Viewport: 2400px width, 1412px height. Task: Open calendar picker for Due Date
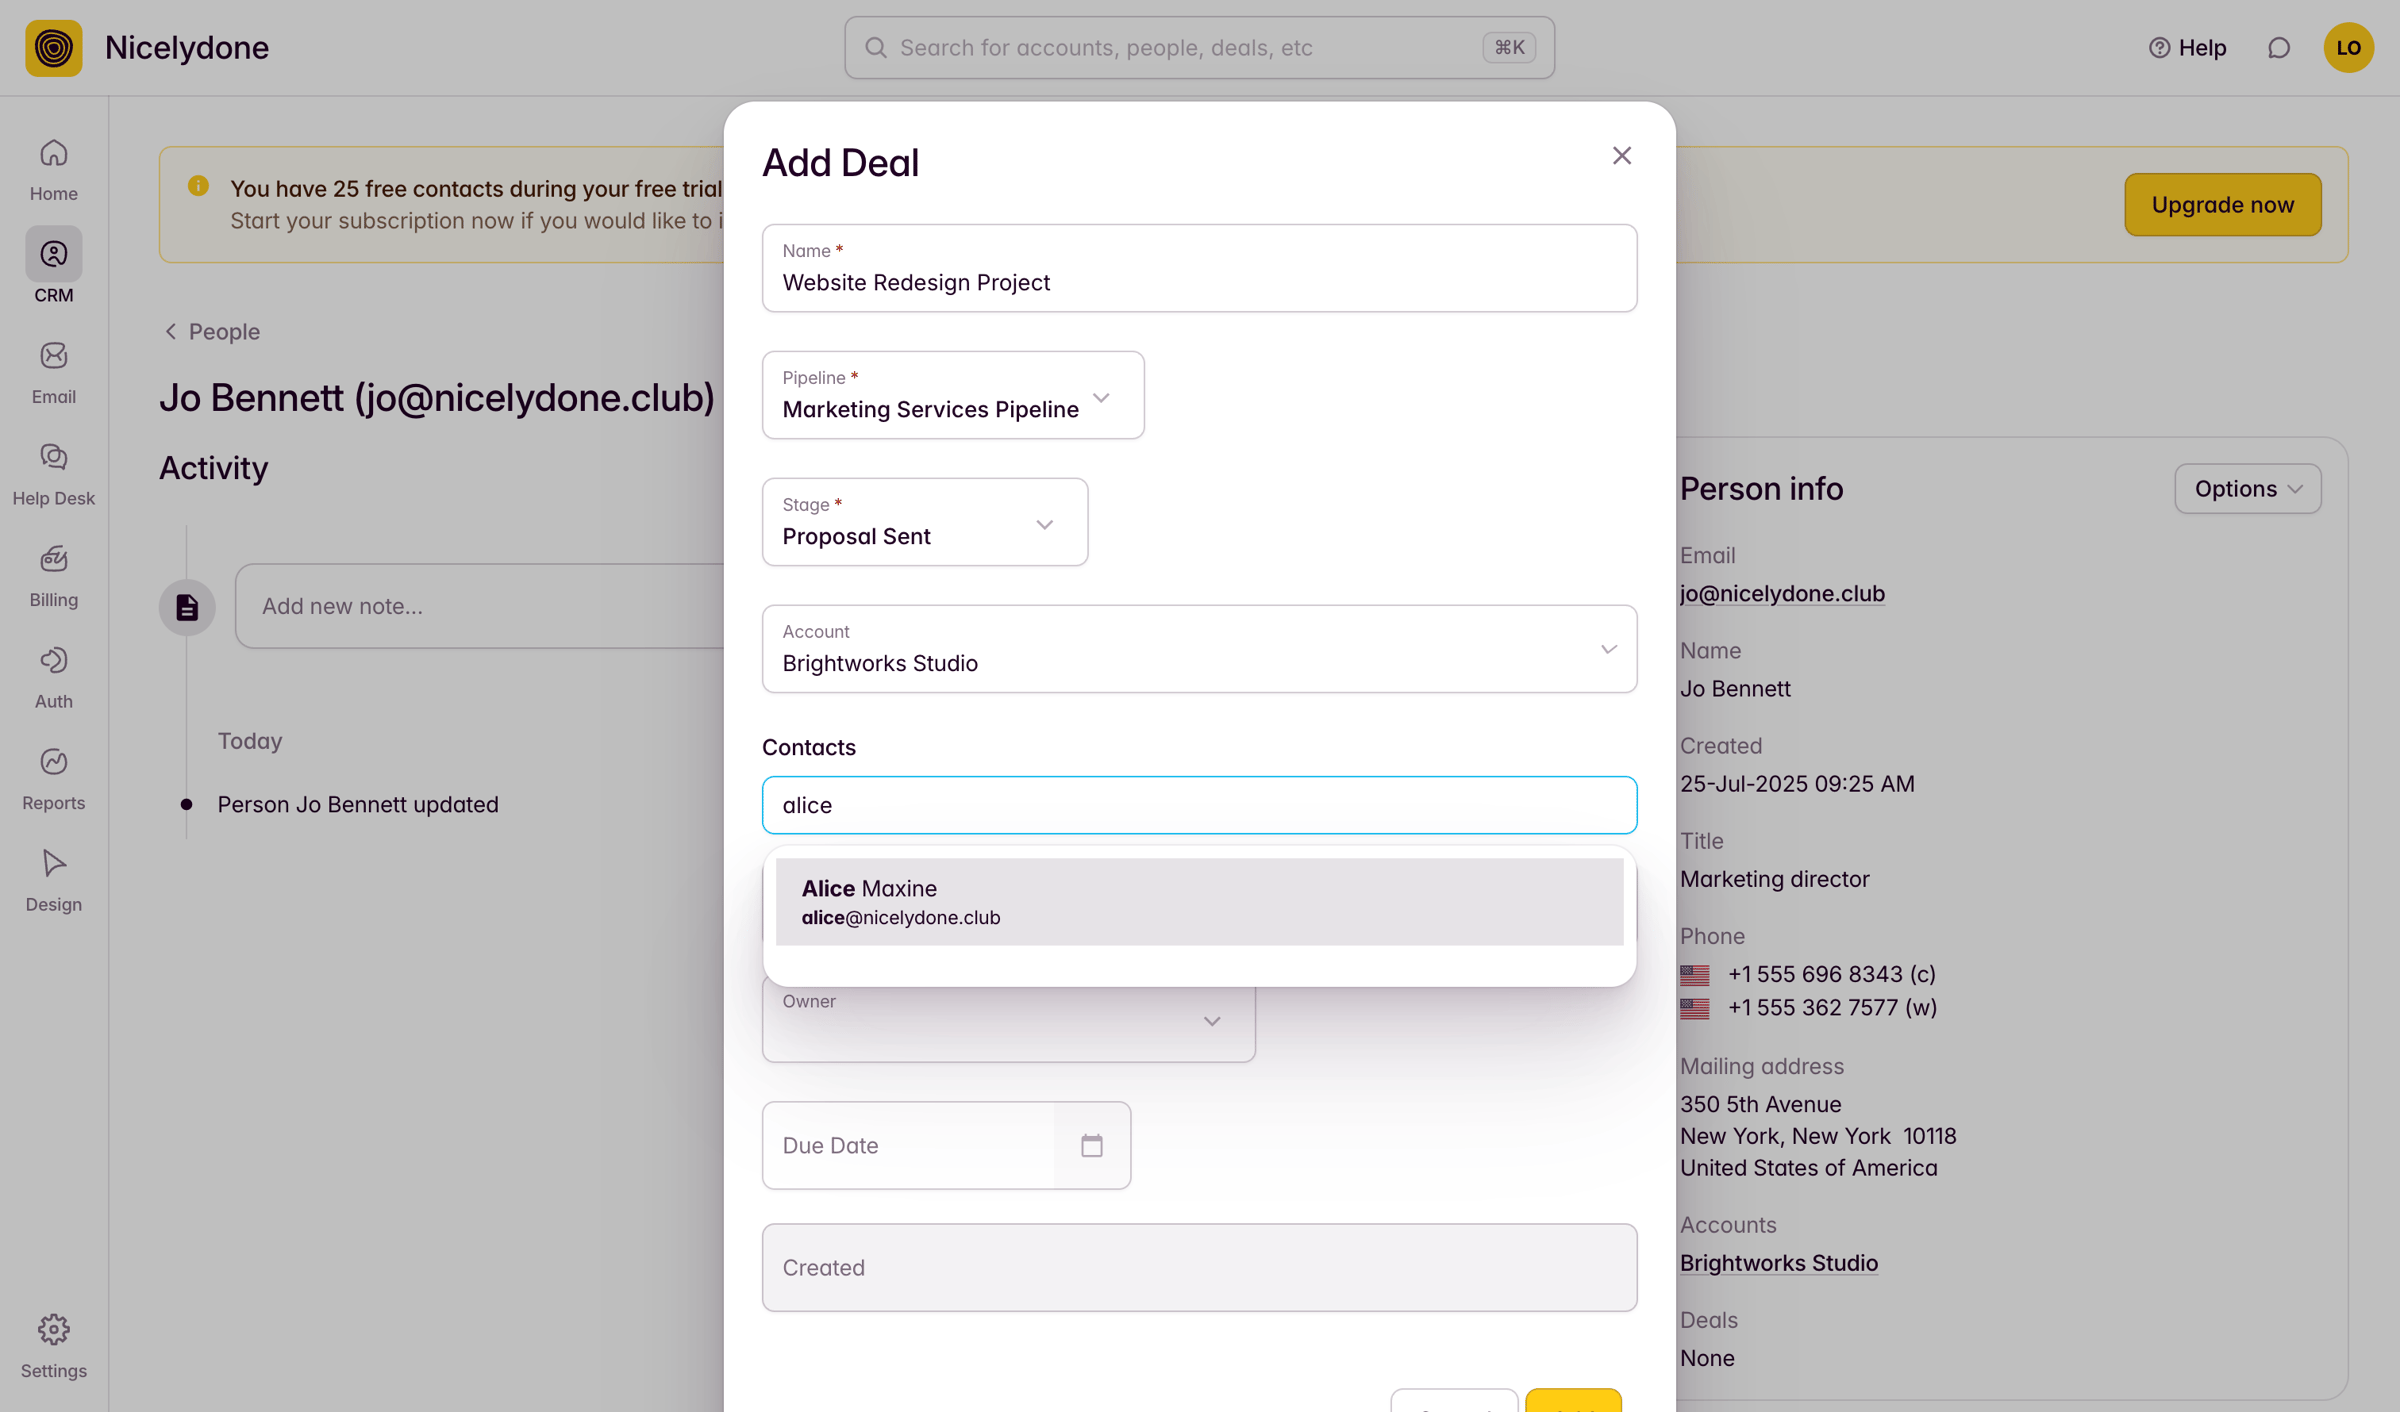pos(1091,1146)
